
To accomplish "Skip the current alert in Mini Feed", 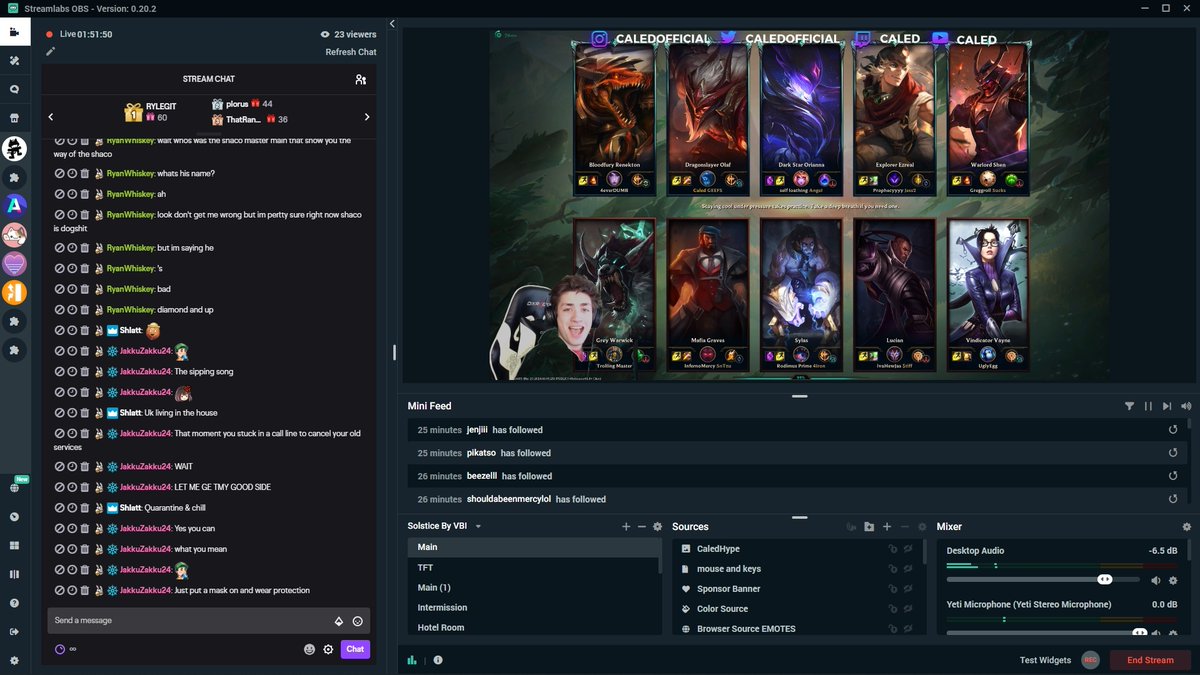I will [x=1167, y=406].
